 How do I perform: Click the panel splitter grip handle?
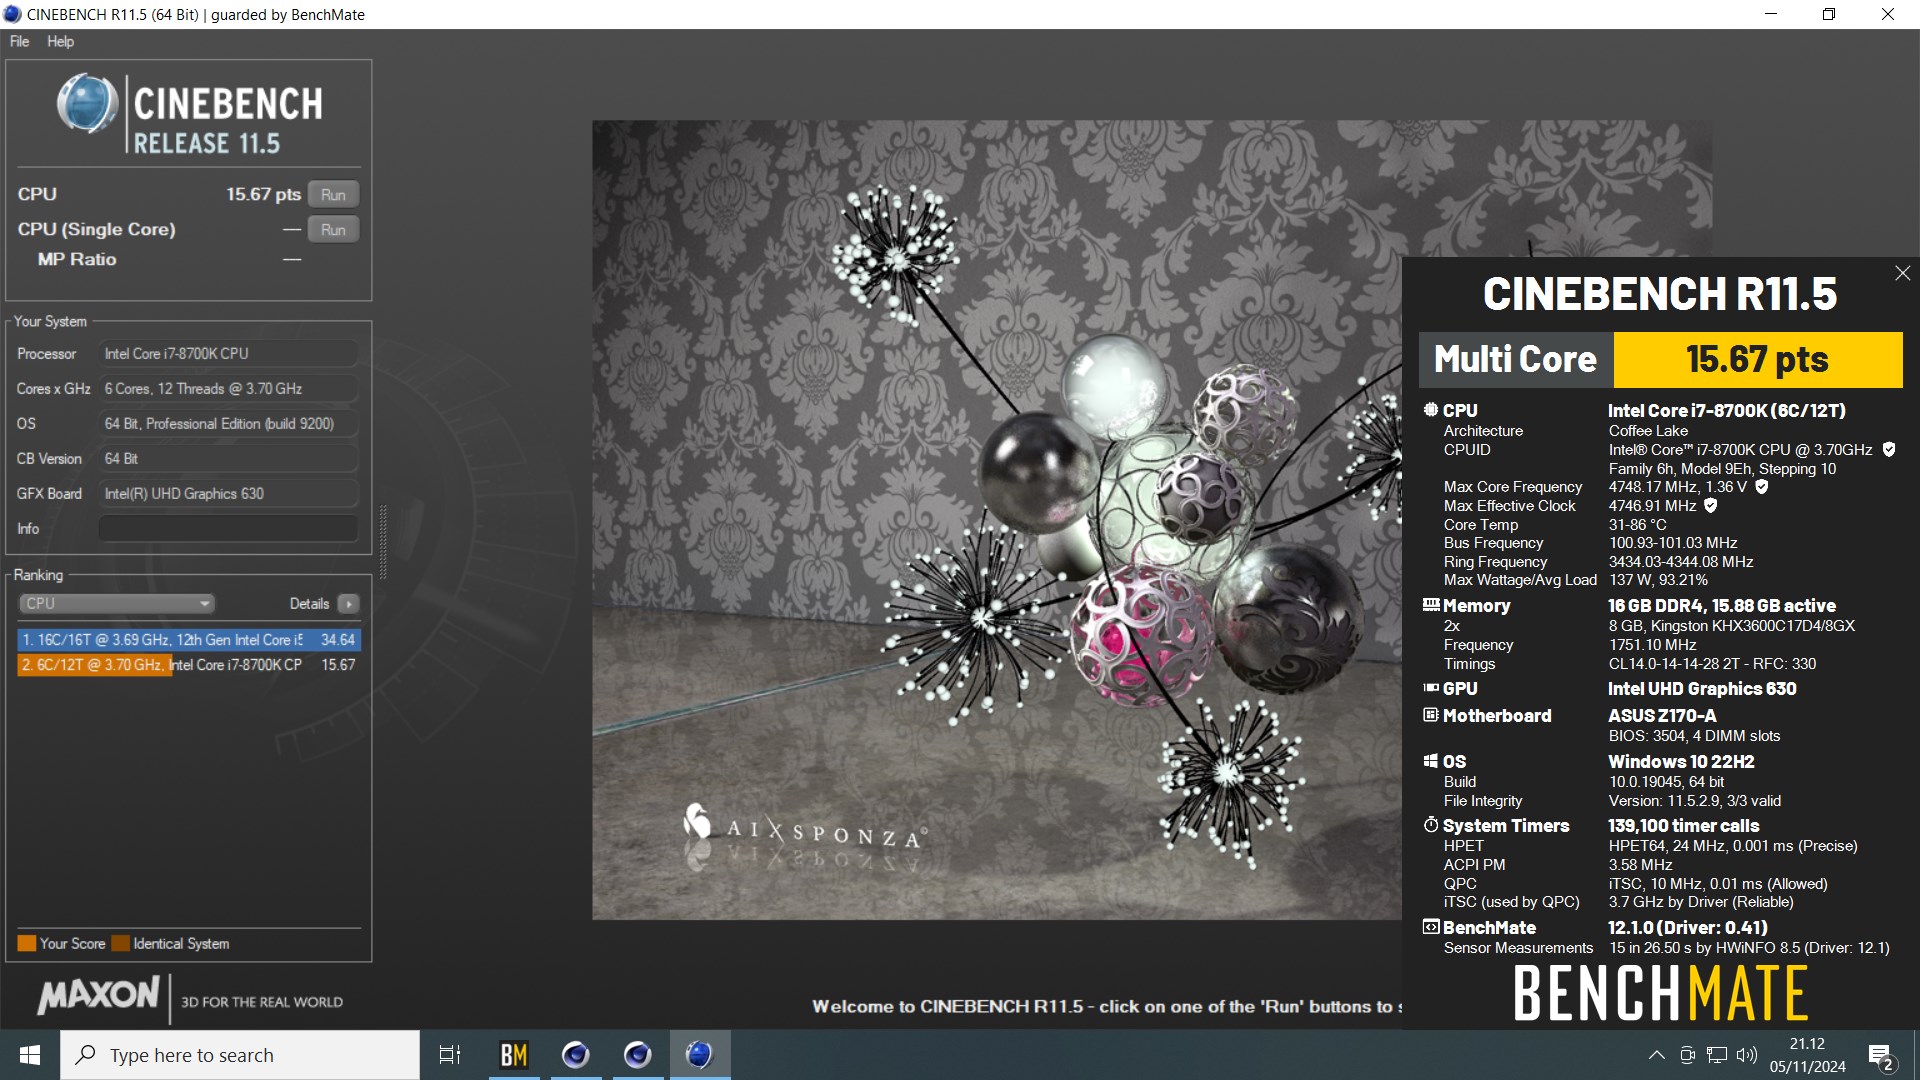point(382,542)
